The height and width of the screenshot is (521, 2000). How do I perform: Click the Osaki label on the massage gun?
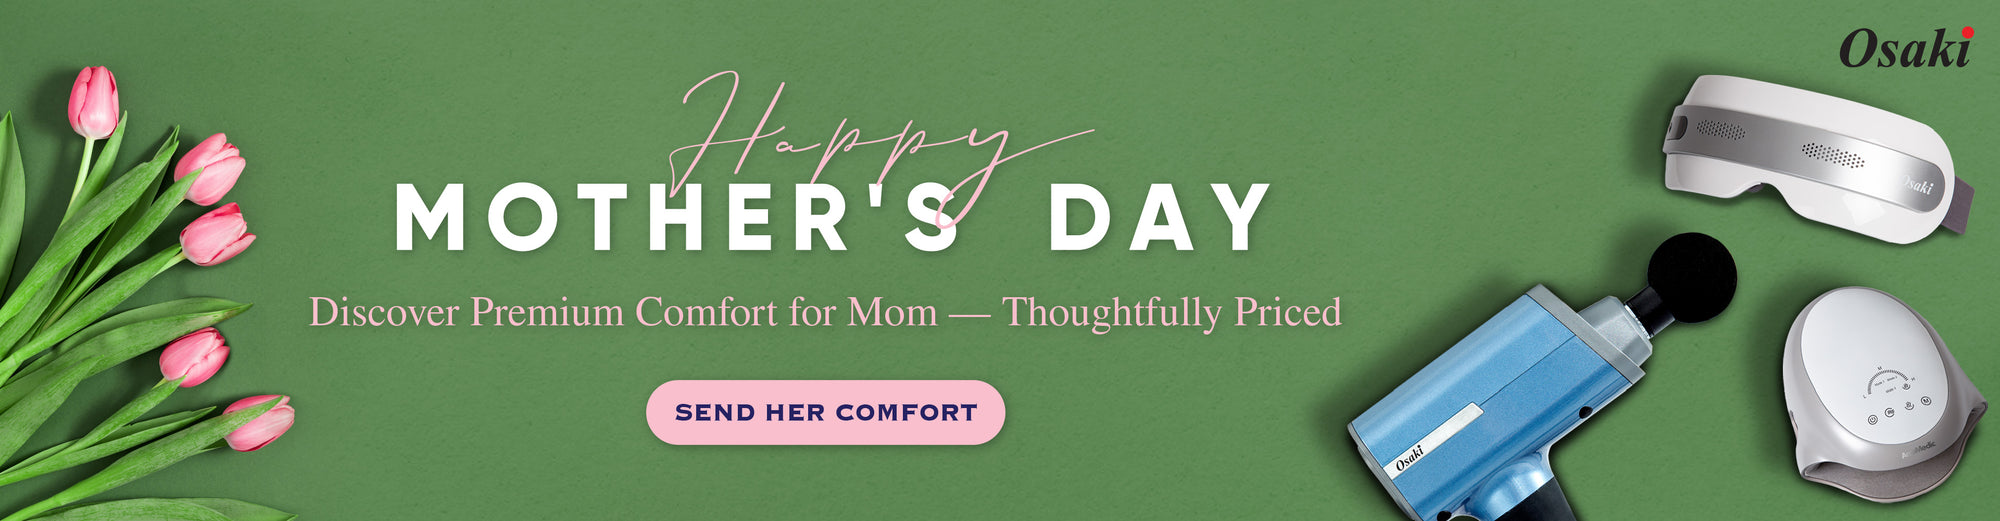coord(1410,458)
